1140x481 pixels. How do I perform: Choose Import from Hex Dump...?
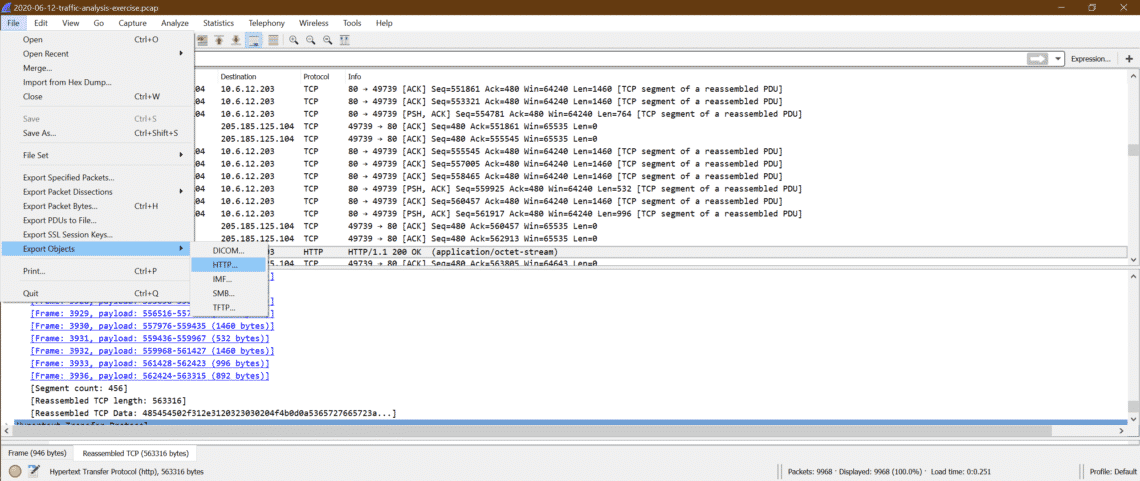point(97,82)
